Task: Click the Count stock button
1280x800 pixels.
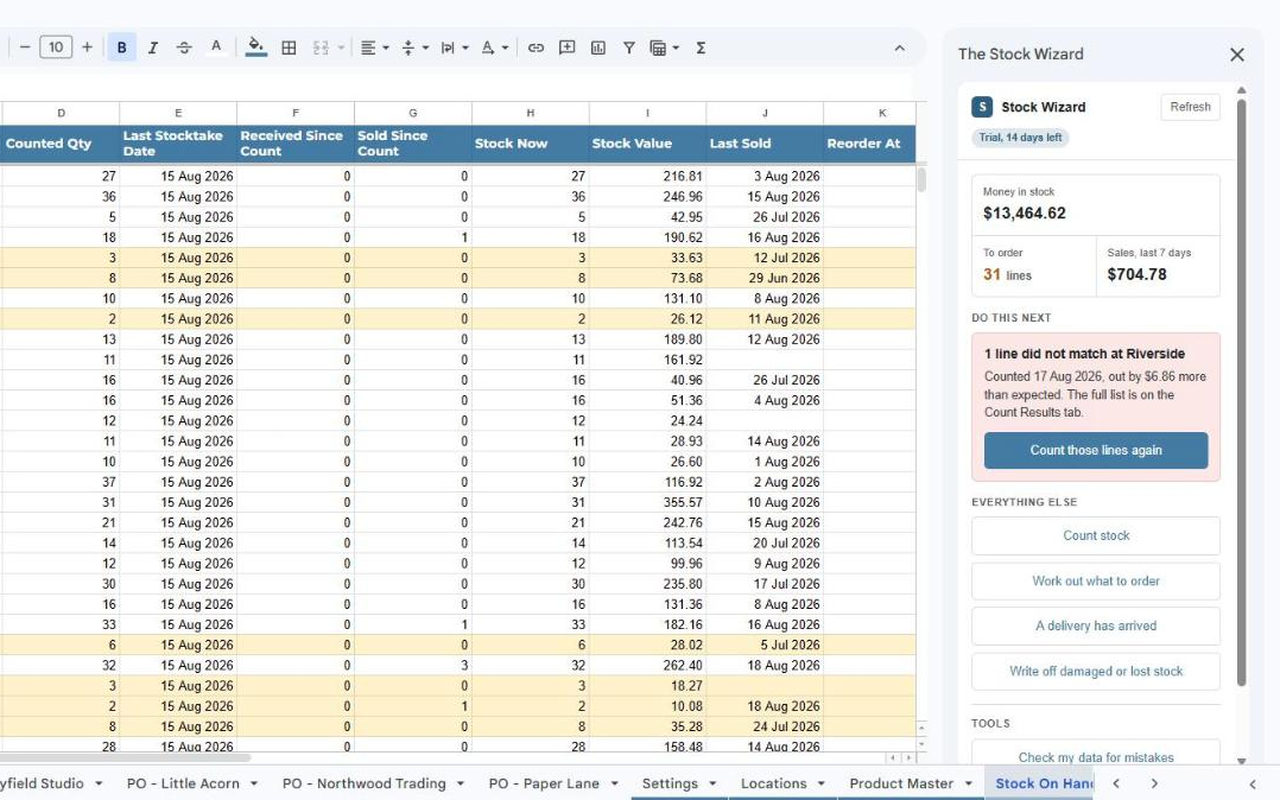Action: [x=1096, y=535]
